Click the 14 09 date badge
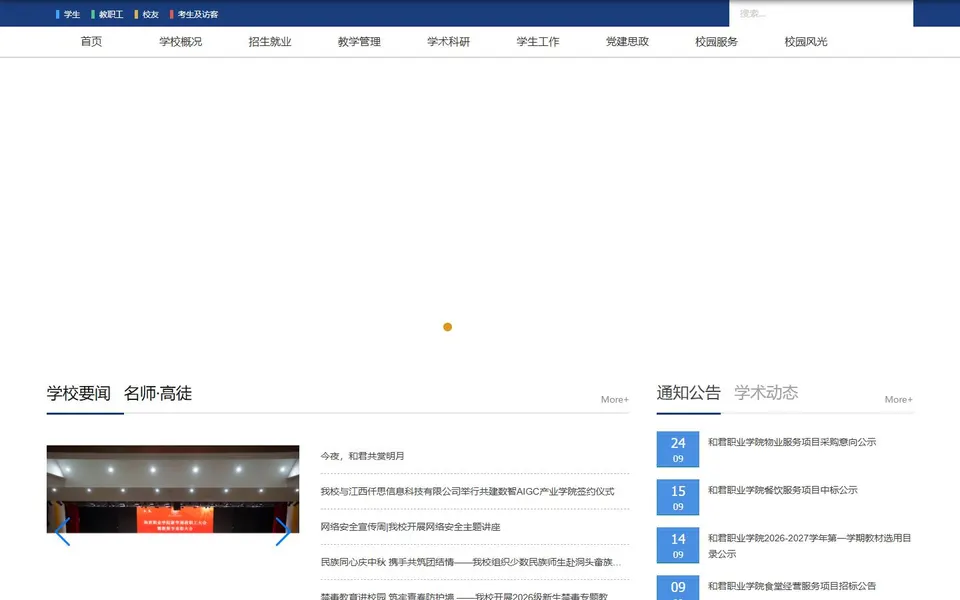 [x=678, y=545]
